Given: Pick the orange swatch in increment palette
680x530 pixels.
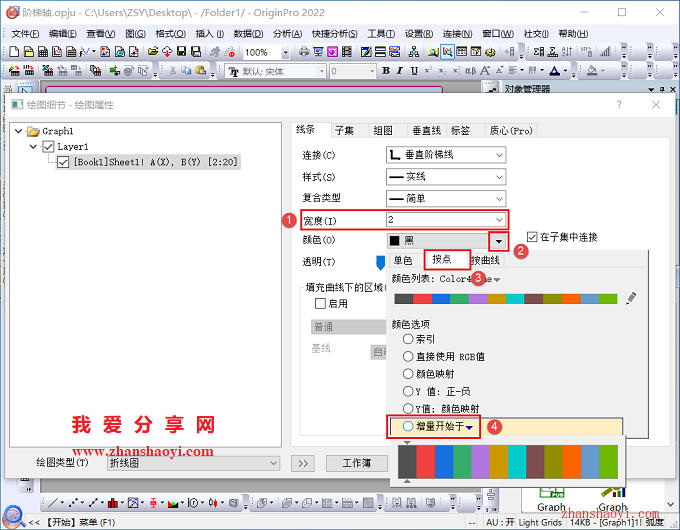Looking at the screenshot, I should pyautogui.click(x=572, y=461).
